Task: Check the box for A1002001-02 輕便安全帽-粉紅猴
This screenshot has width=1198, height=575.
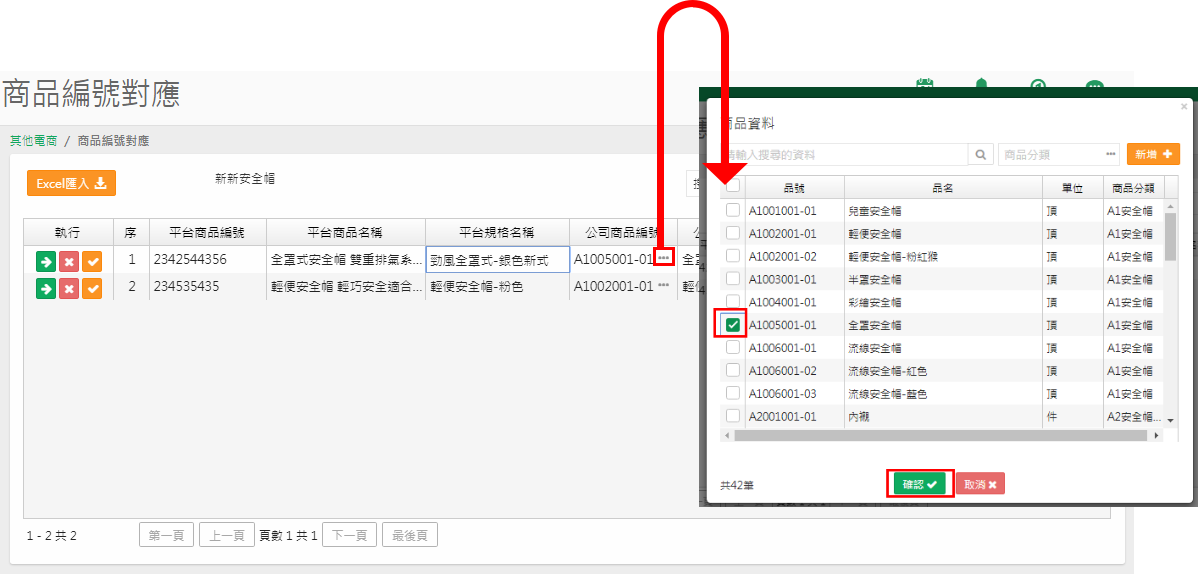Action: pos(733,256)
